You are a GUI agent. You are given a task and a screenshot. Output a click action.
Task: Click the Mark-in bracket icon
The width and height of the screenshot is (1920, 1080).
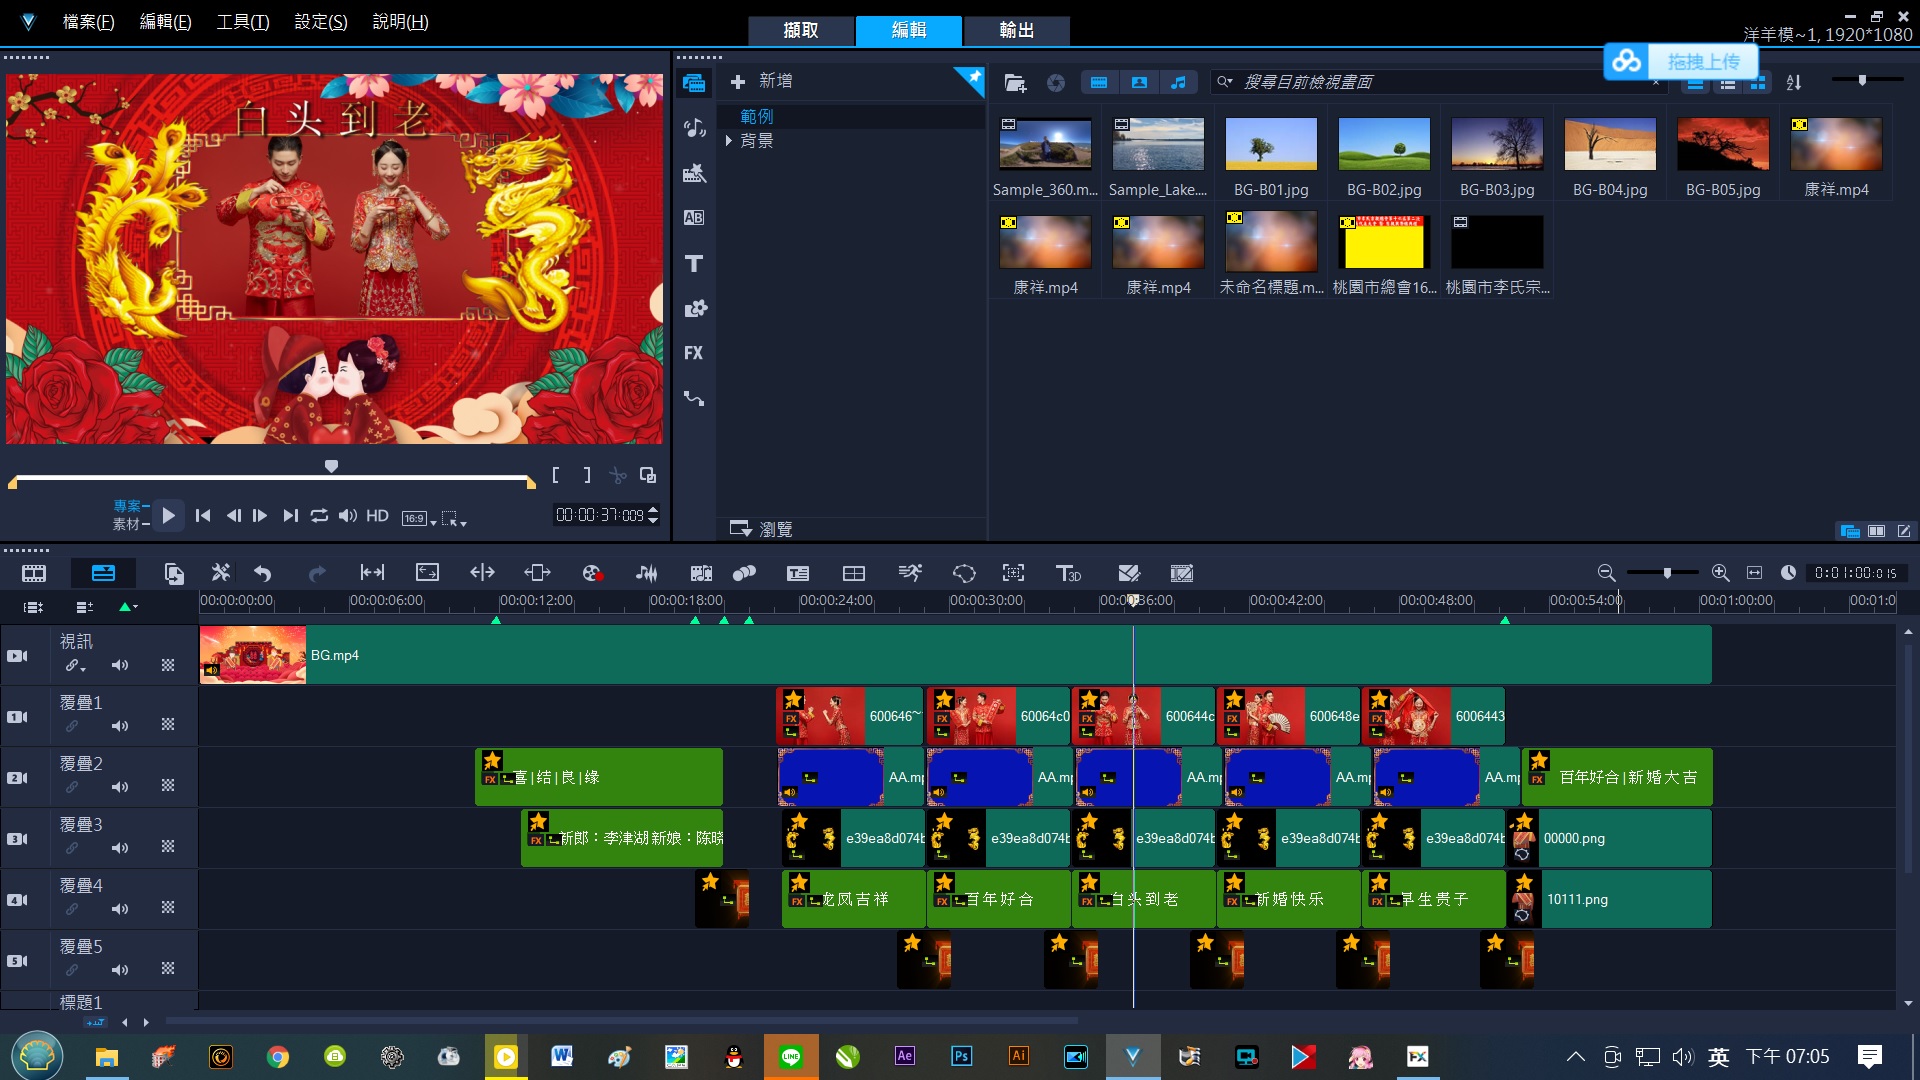[x=556, y=475]
